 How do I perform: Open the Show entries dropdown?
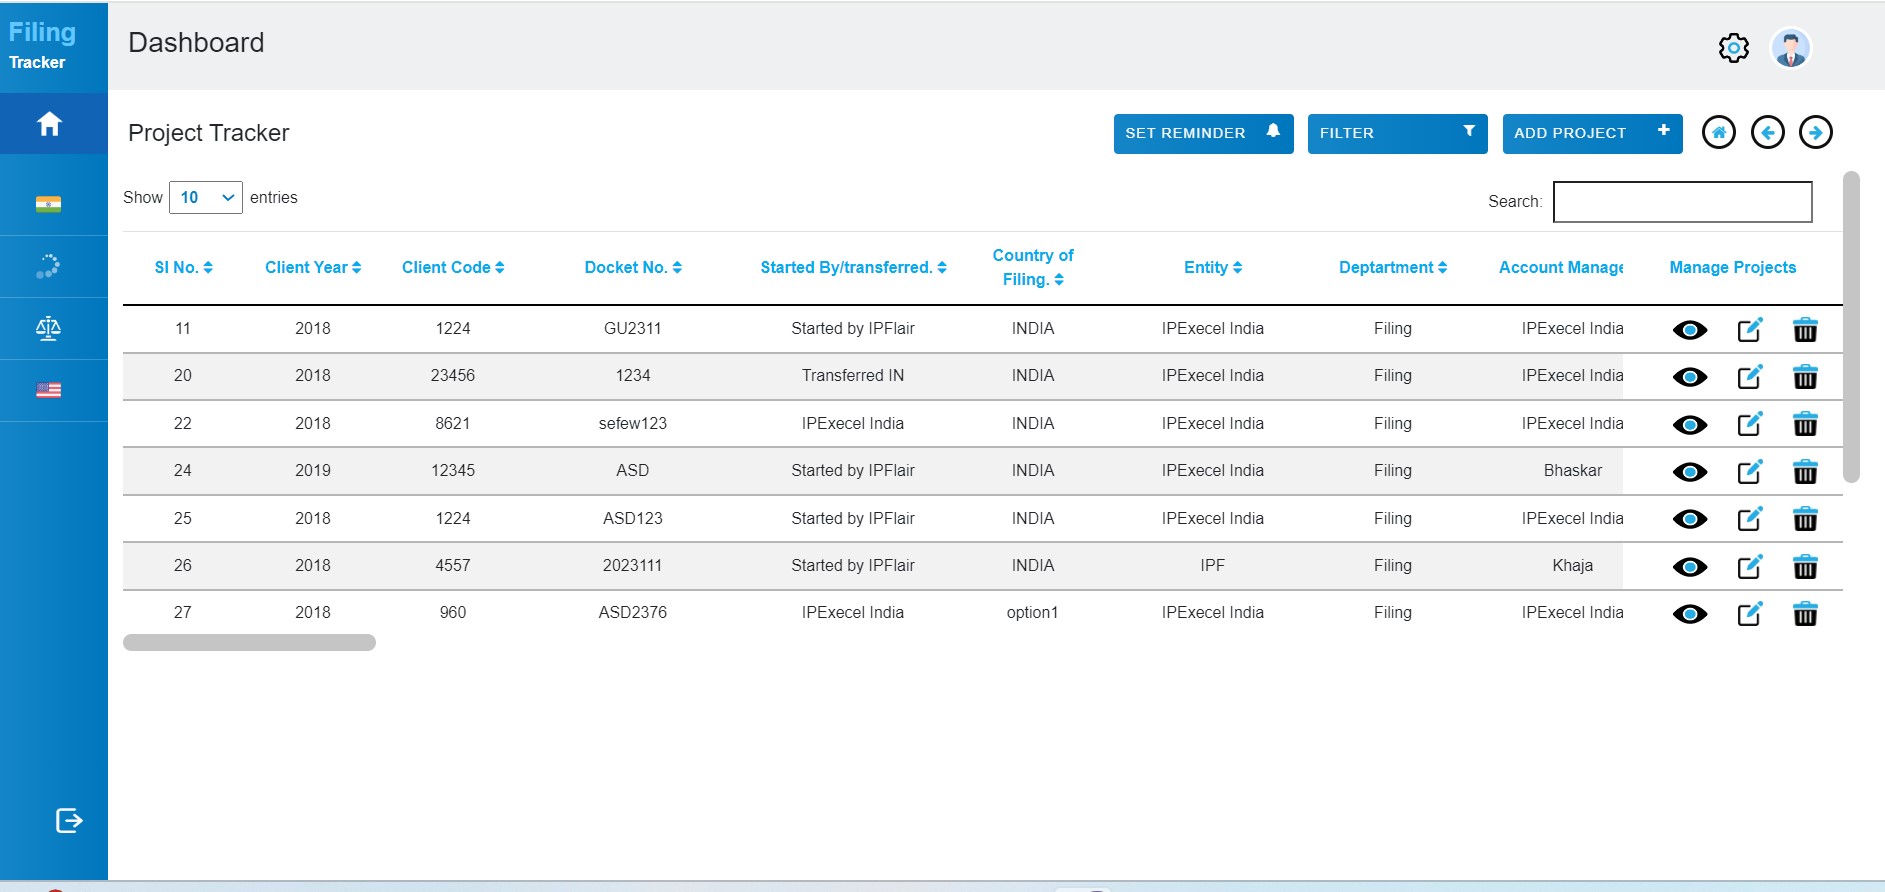coord(206,197)
